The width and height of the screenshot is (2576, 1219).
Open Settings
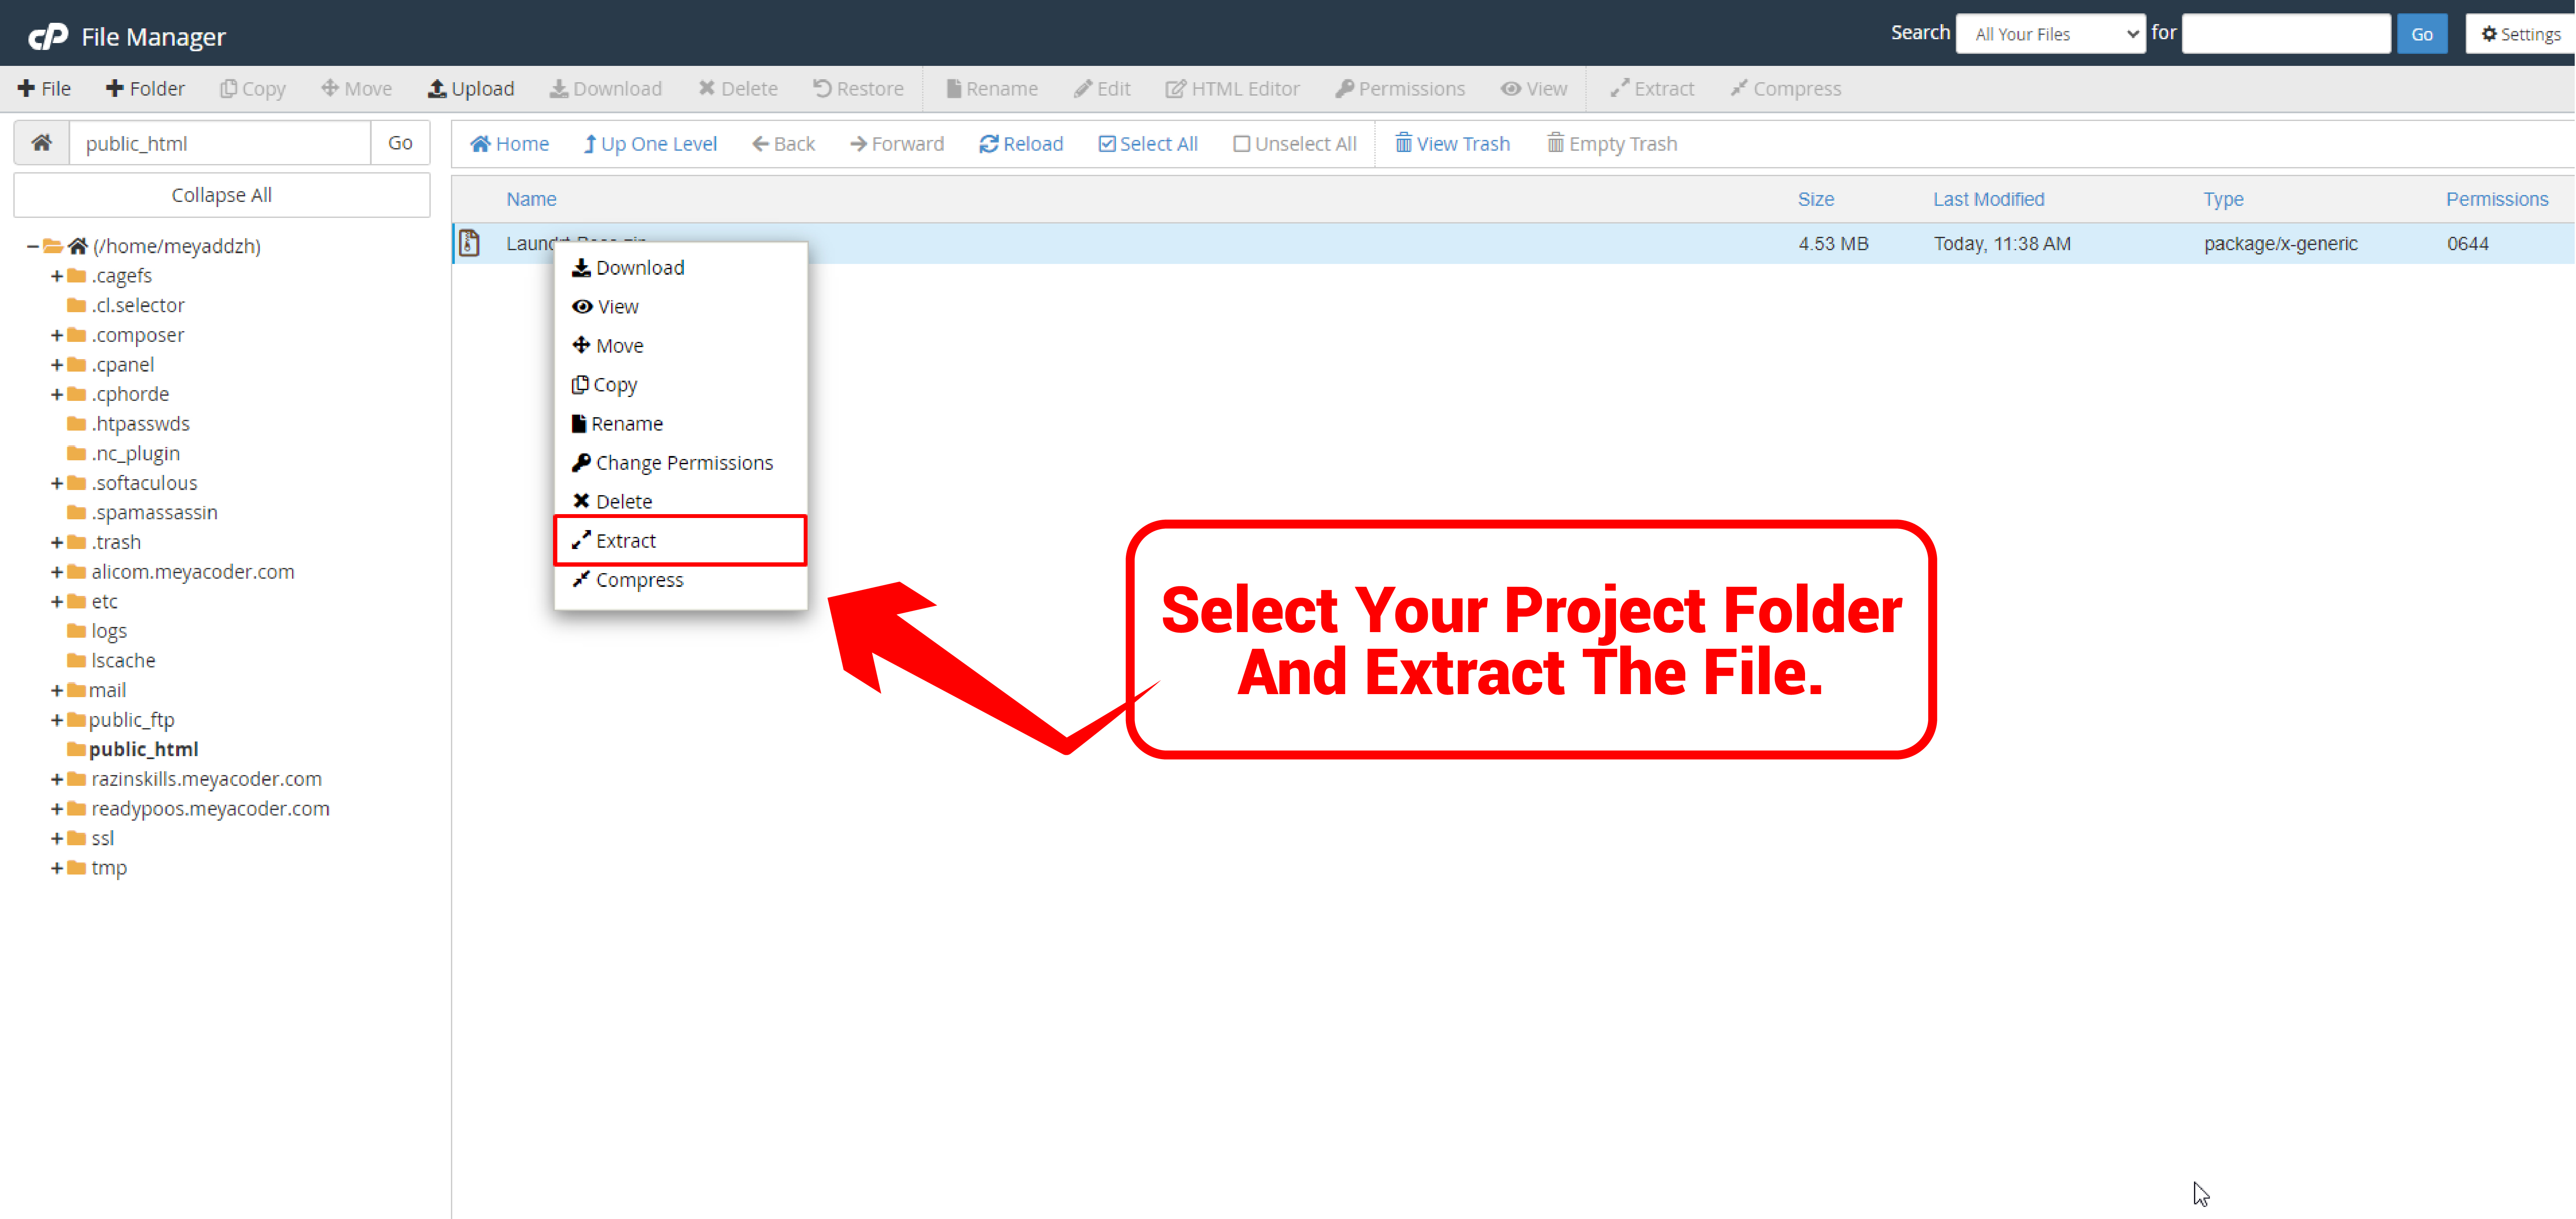[x=2520, y=34]
